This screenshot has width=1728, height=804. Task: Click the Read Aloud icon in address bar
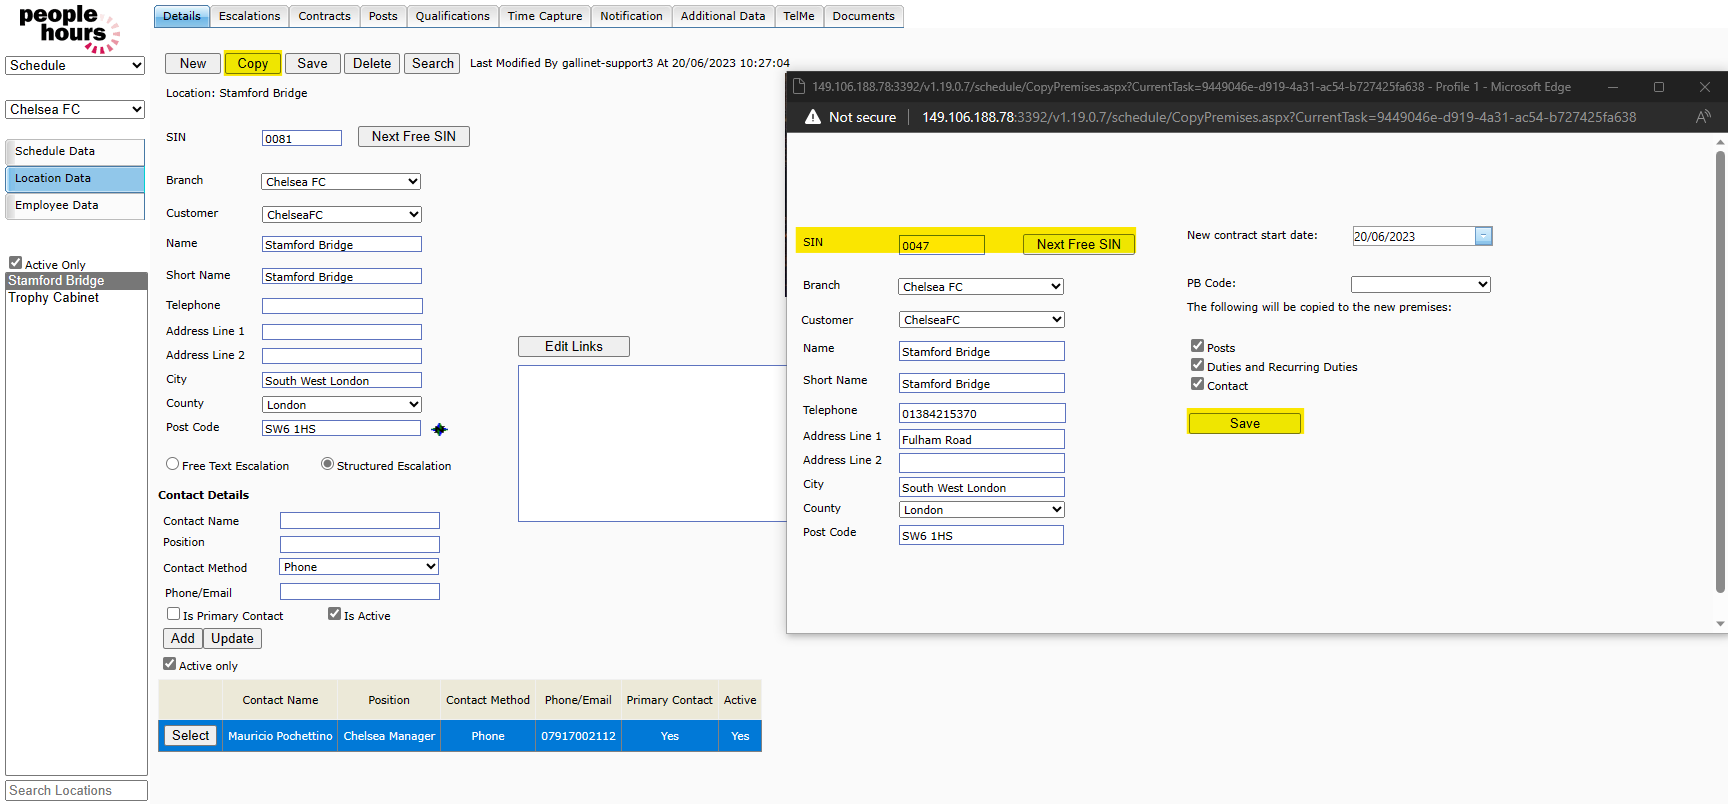tap(1702, 117)
